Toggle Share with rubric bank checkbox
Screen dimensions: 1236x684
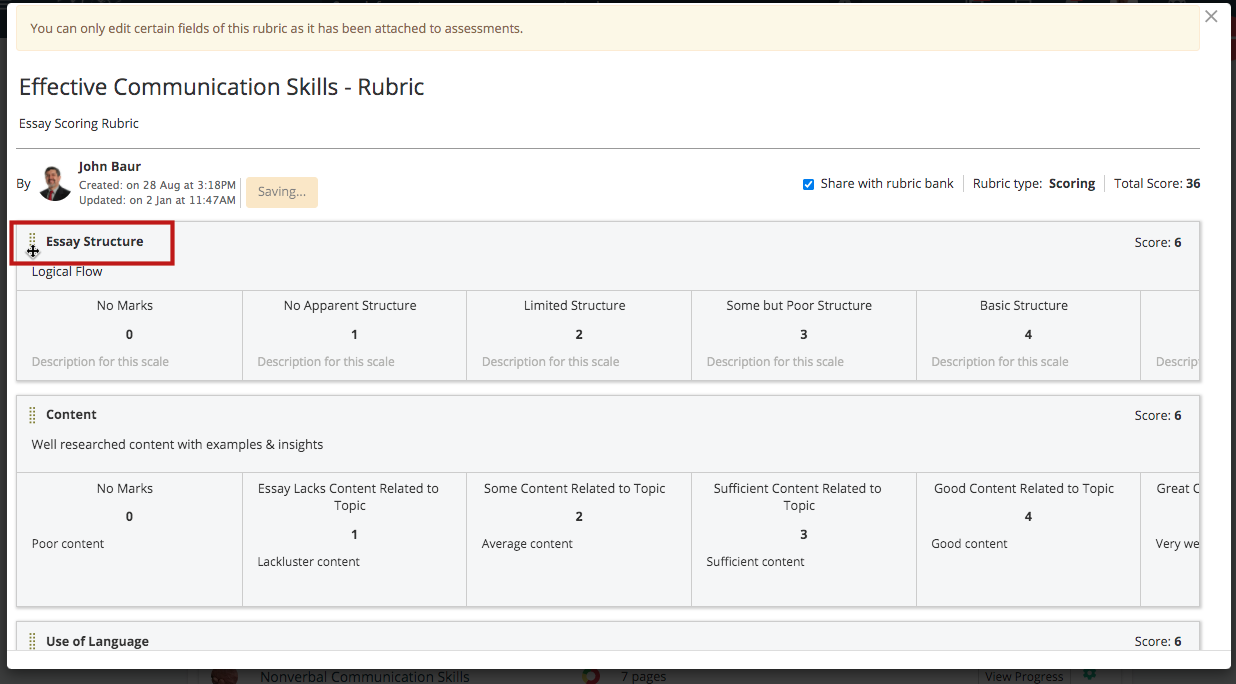tap(808, 184)
